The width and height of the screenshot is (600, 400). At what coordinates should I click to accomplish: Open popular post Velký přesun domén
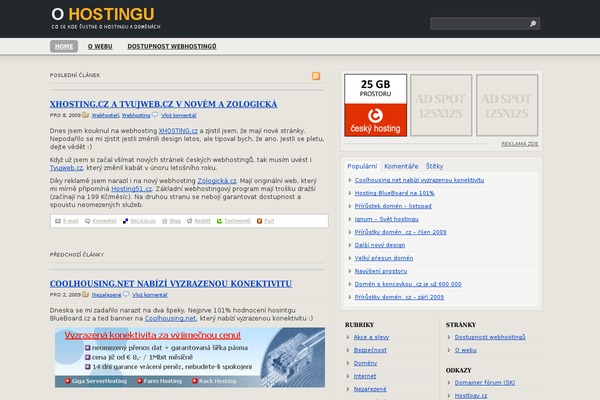pyautogui.click(x=383, y=258)
